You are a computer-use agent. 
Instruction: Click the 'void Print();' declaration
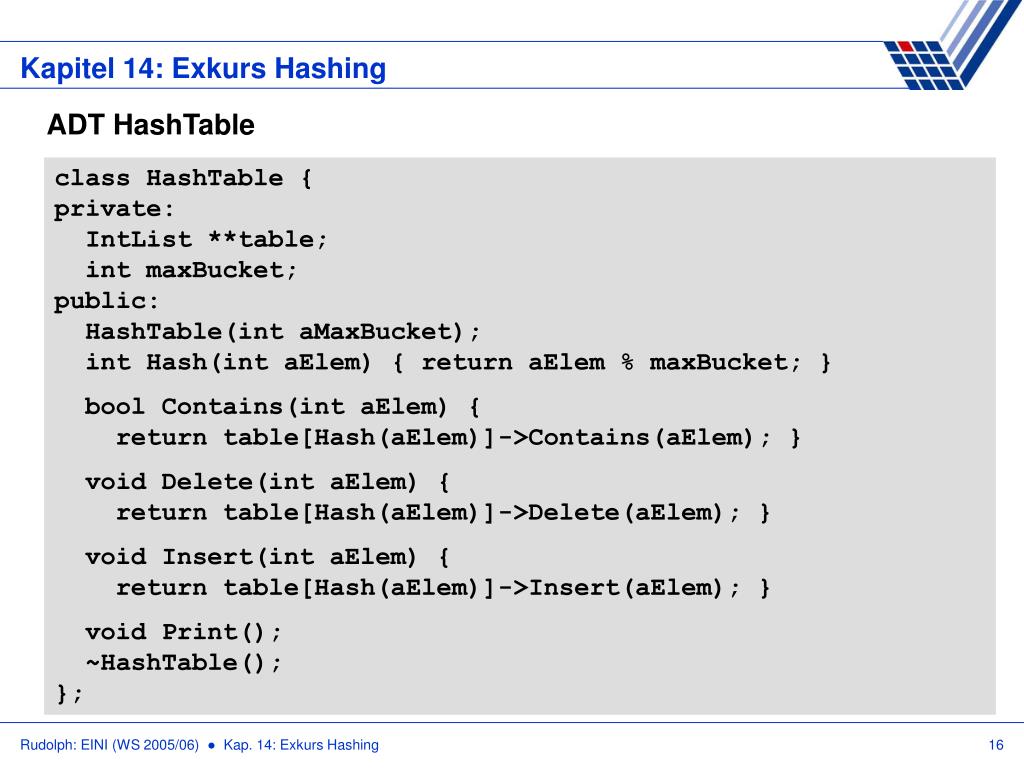[183, 632]
